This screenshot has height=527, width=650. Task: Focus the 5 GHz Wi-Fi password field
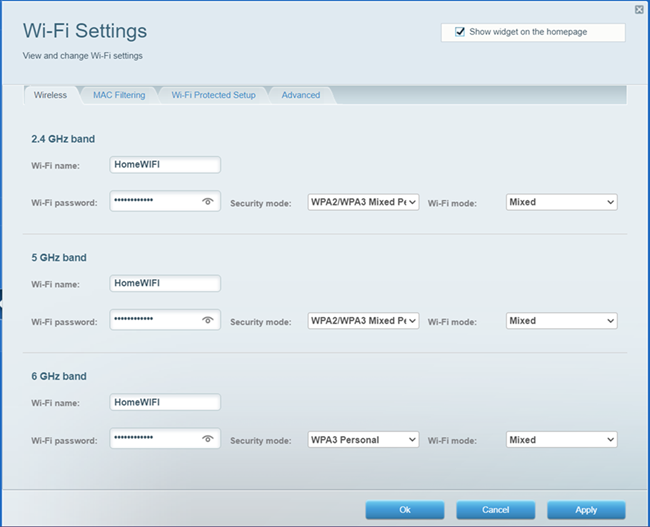(165, 320)
